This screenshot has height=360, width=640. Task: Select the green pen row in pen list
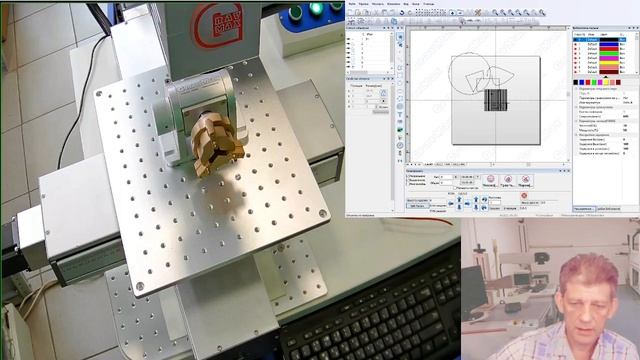coord(600,53)
